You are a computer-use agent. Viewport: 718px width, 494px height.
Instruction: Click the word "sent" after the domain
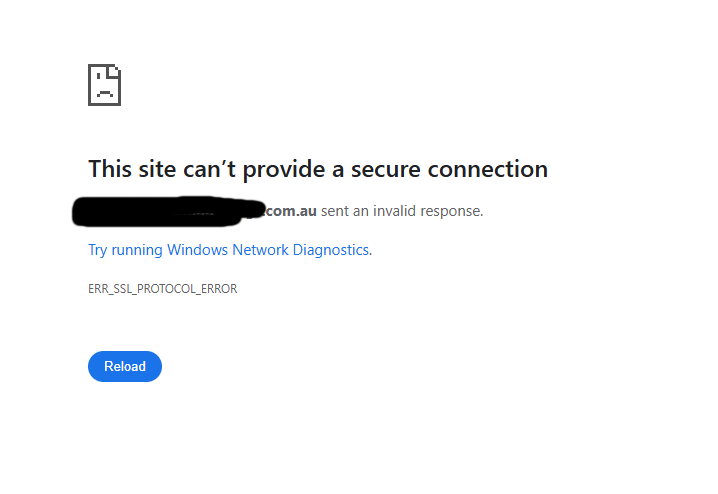click(334, 211)
